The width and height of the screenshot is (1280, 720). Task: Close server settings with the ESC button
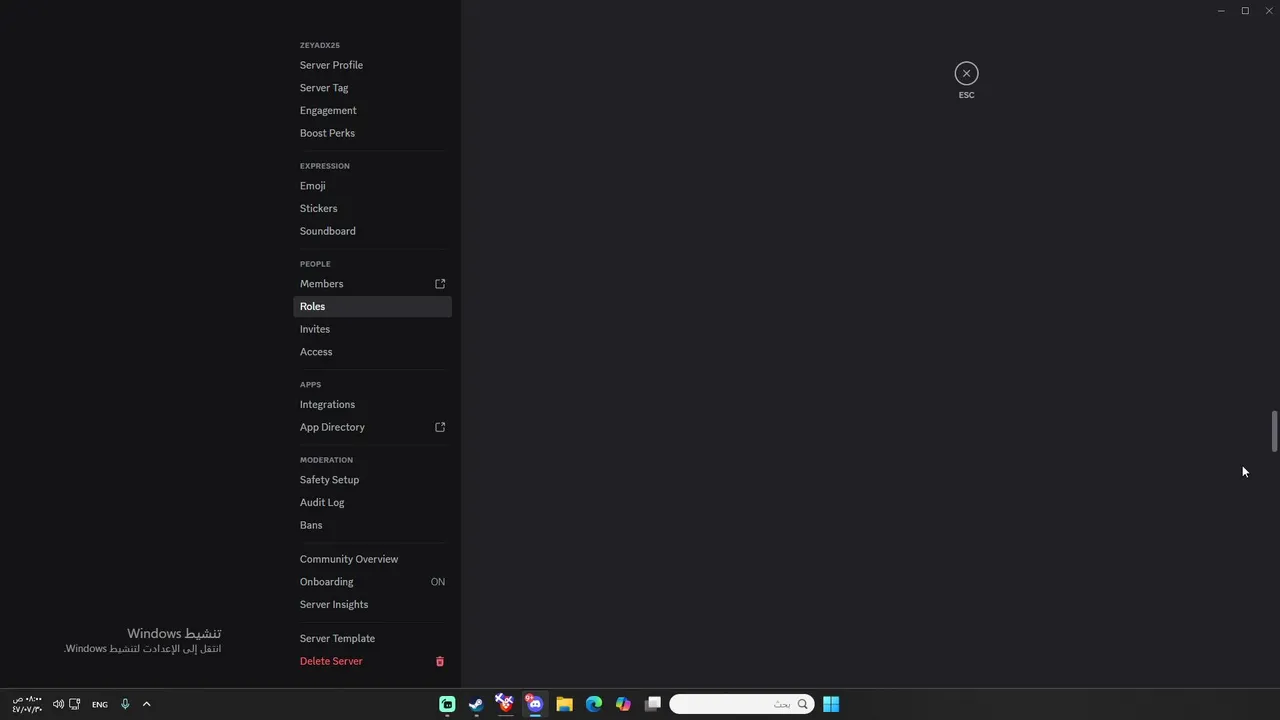tap(966, 73)
